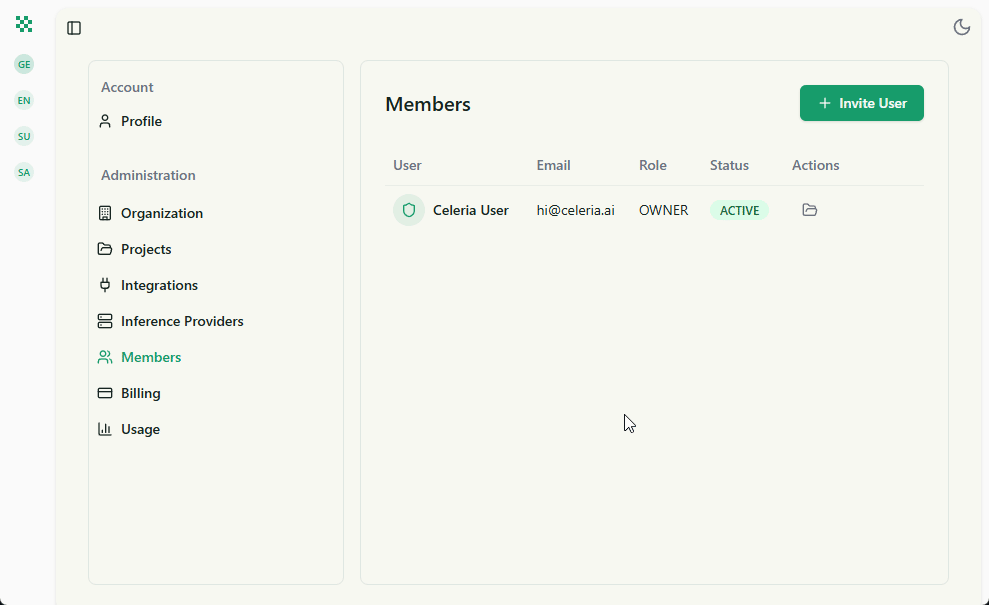Screen dimensions: 989x605
Task: Switch to dark mode with moon icon
Action: [x=962, y=27]
